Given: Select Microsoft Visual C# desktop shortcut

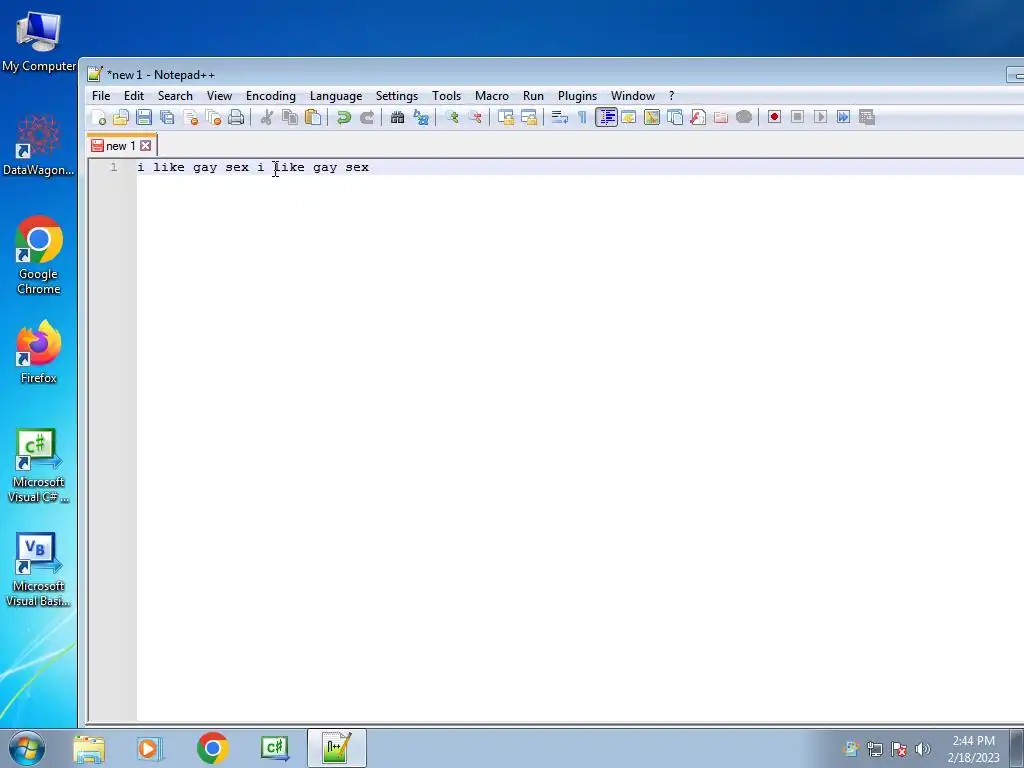Looking at the screenshot, I should click(x=39, y=466).
